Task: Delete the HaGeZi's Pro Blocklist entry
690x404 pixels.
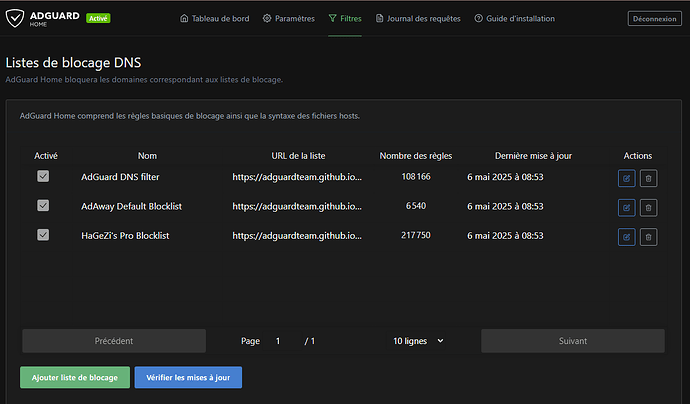Action: [x=648, y=237]
